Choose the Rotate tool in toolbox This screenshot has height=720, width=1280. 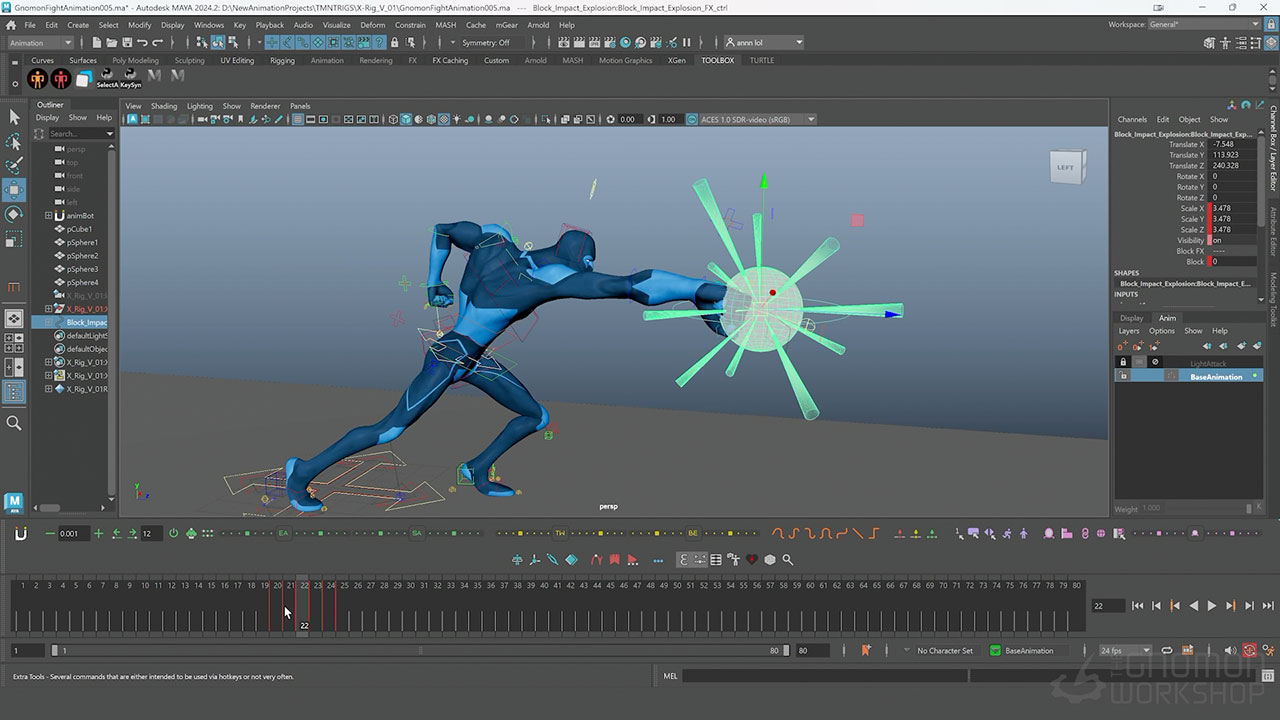click(14, 214)
